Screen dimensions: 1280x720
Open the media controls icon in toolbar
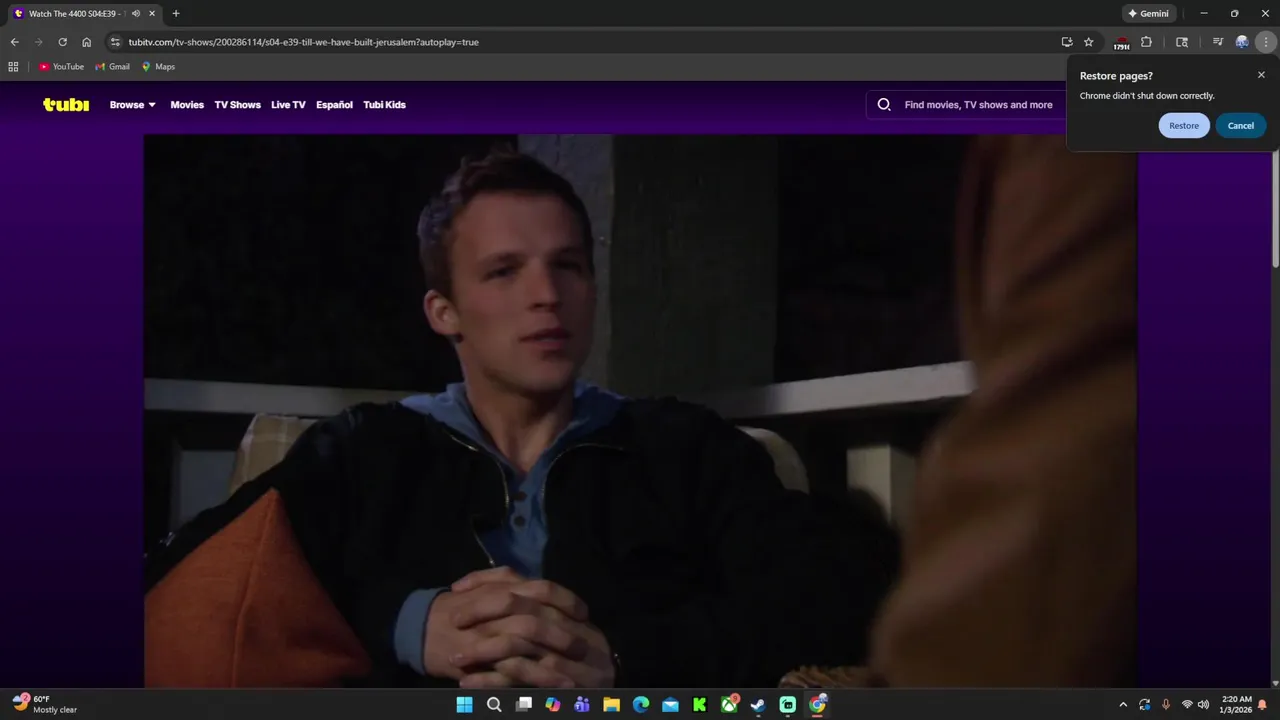point(1218,42)
